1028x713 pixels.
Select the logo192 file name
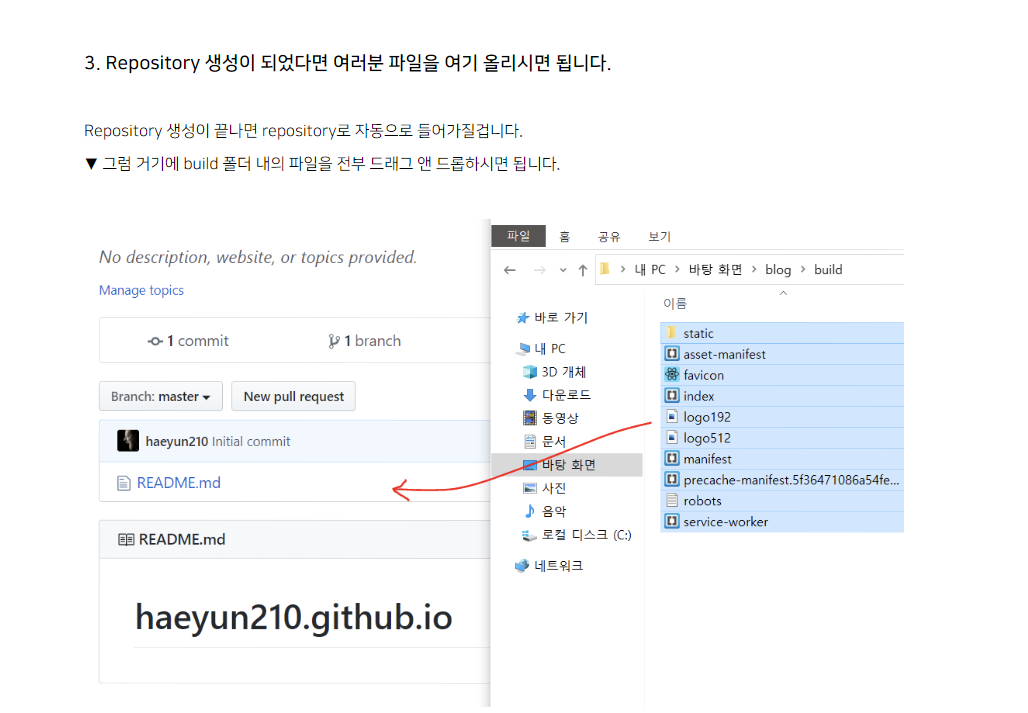click(x=707, y=417)
